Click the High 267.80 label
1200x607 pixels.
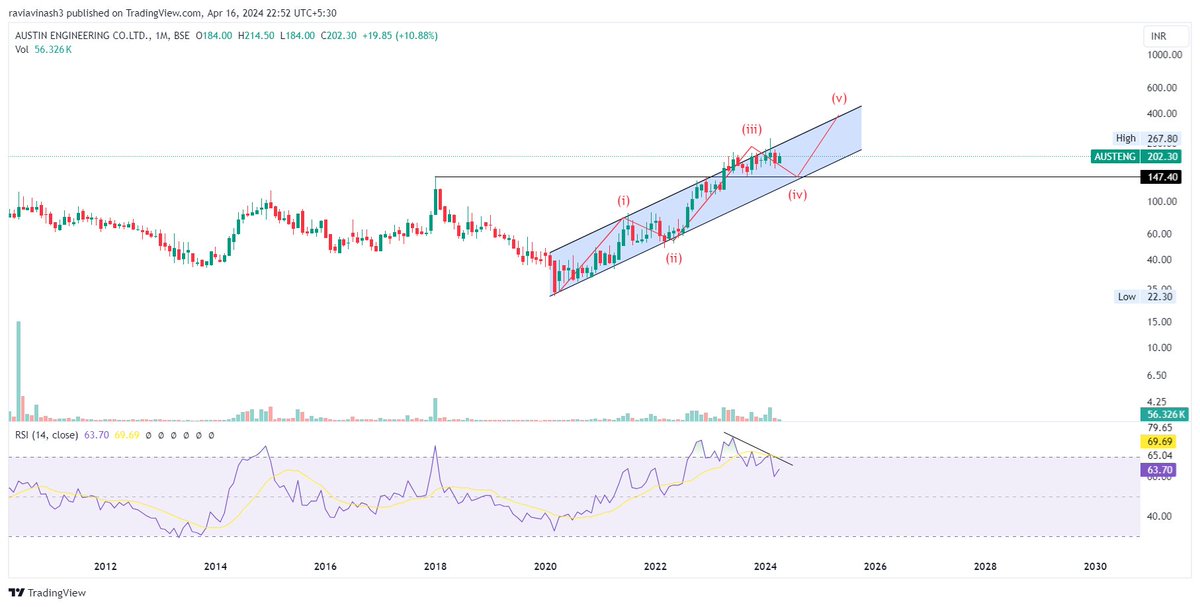[1149, 138]
